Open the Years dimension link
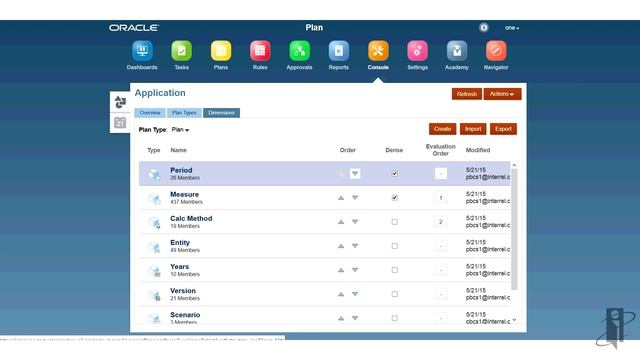This screenshot has width=640, height=360. pyautogui.click(x=180, y=267)
